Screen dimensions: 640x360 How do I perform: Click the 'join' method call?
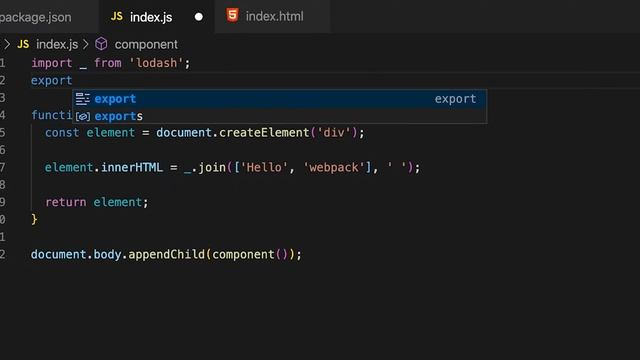[x=212, y=167]
